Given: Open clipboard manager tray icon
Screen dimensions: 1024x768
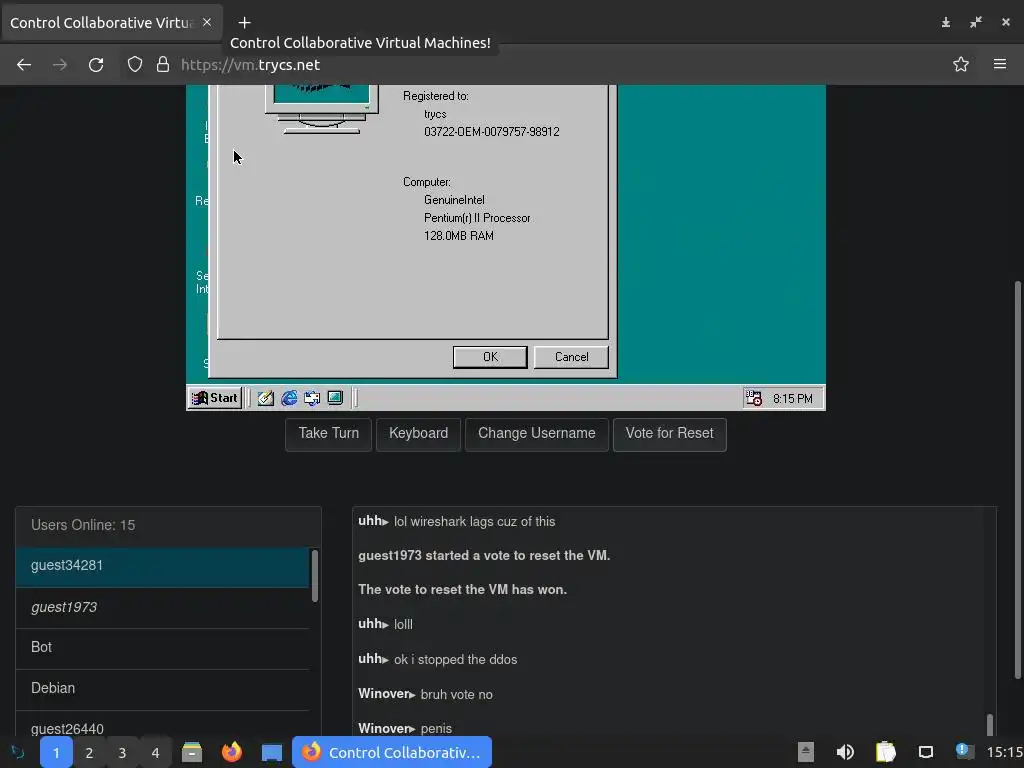Looking at the screenshot, I should point(886,752).
